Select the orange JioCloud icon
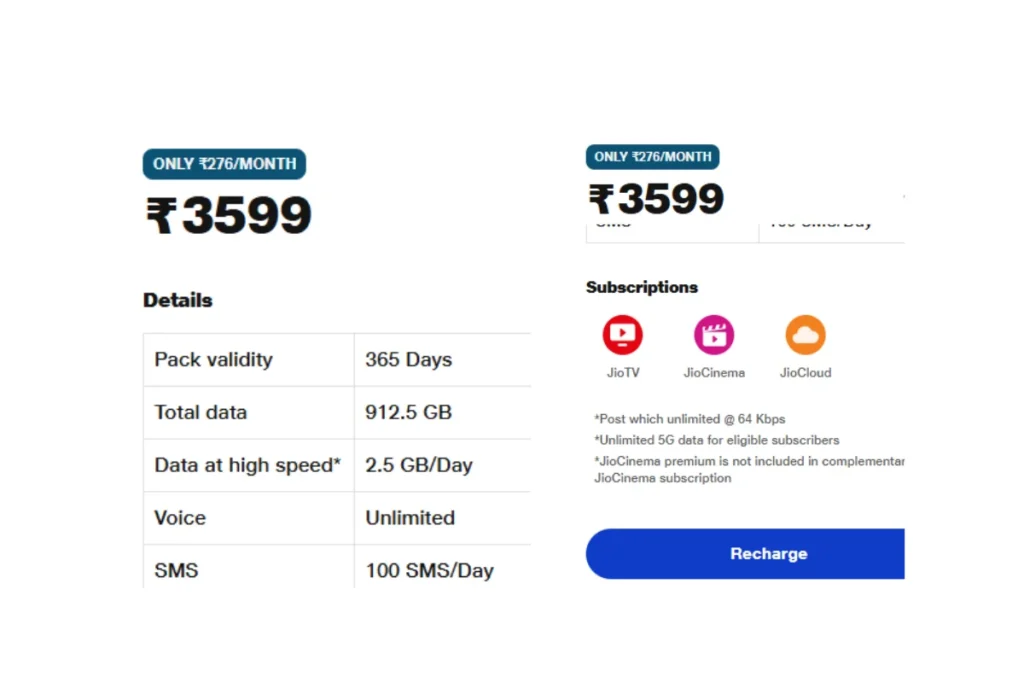 coord(805,335)
